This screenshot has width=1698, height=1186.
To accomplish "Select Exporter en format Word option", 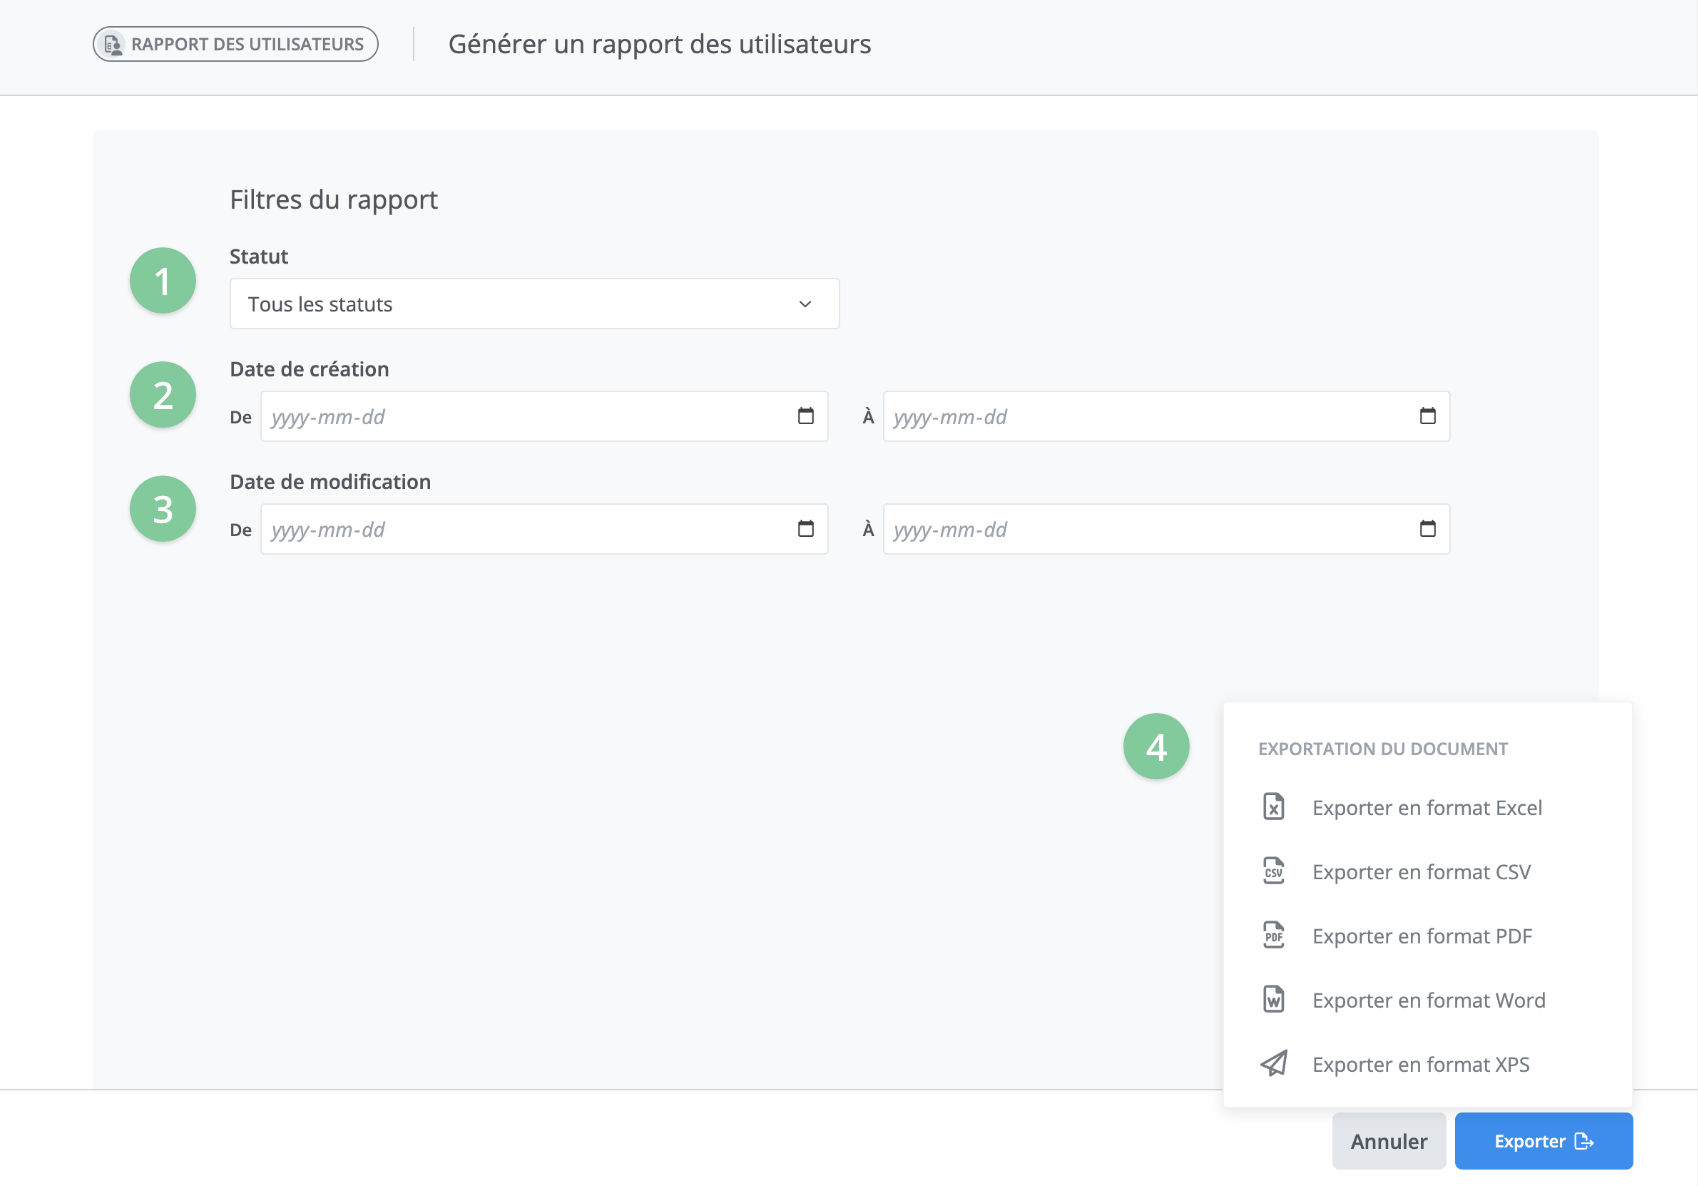I will click(x=1428, y=1000).
